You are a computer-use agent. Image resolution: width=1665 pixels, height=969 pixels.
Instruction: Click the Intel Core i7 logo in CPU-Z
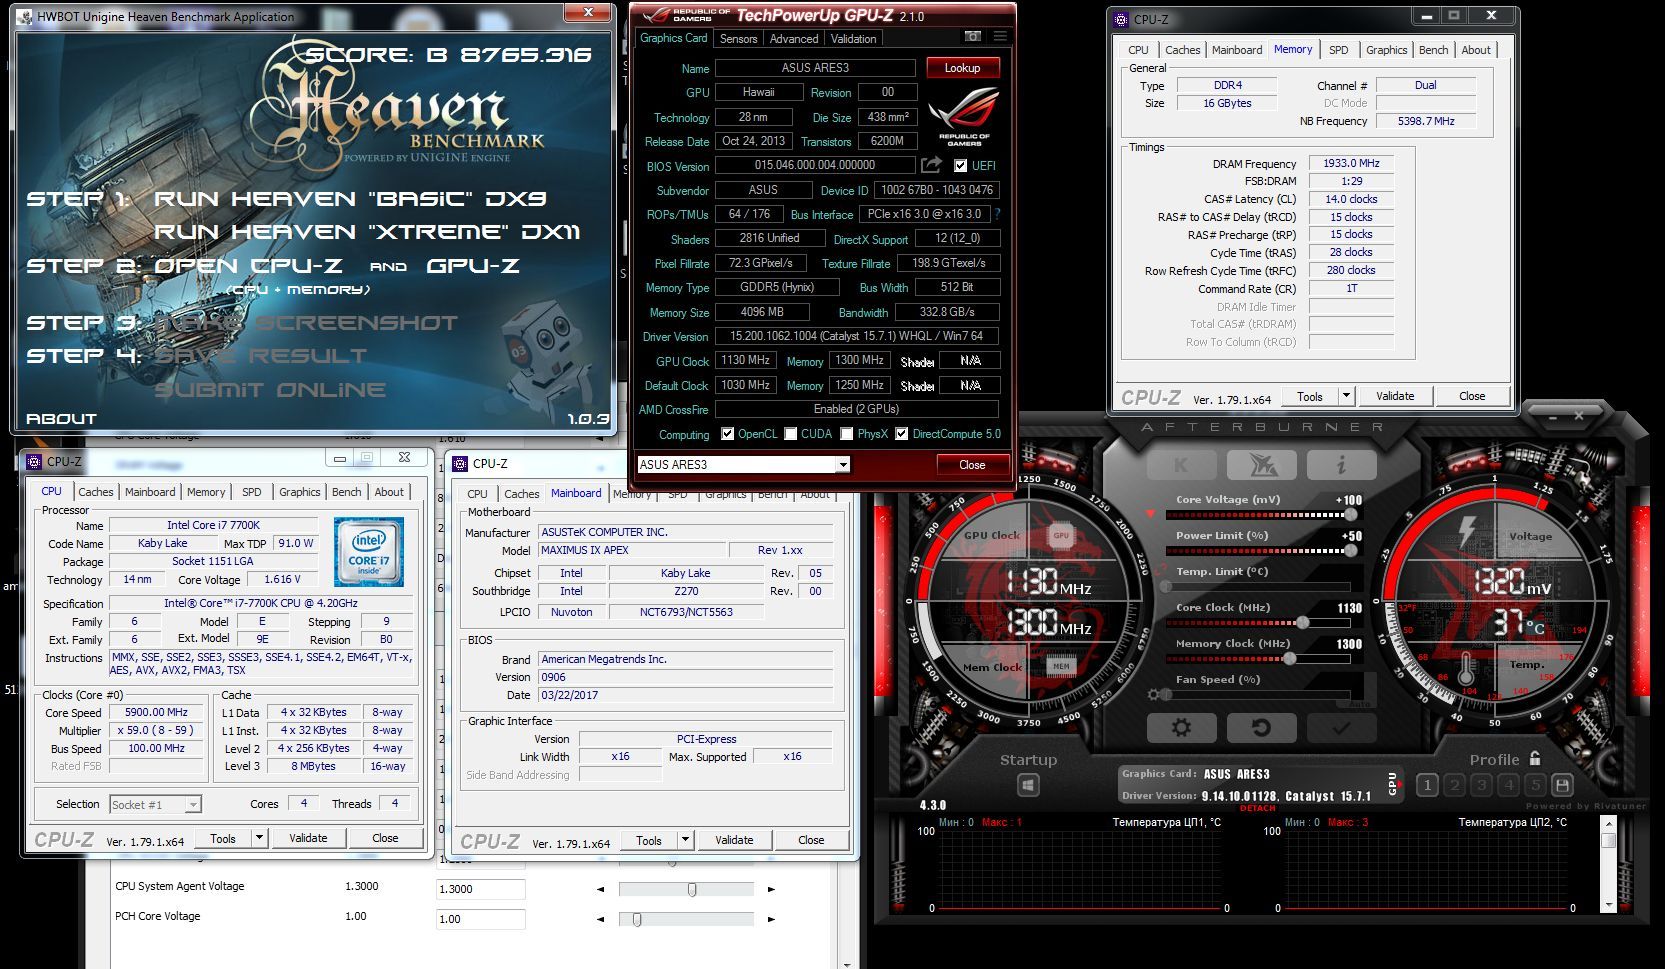coord(369,551)
